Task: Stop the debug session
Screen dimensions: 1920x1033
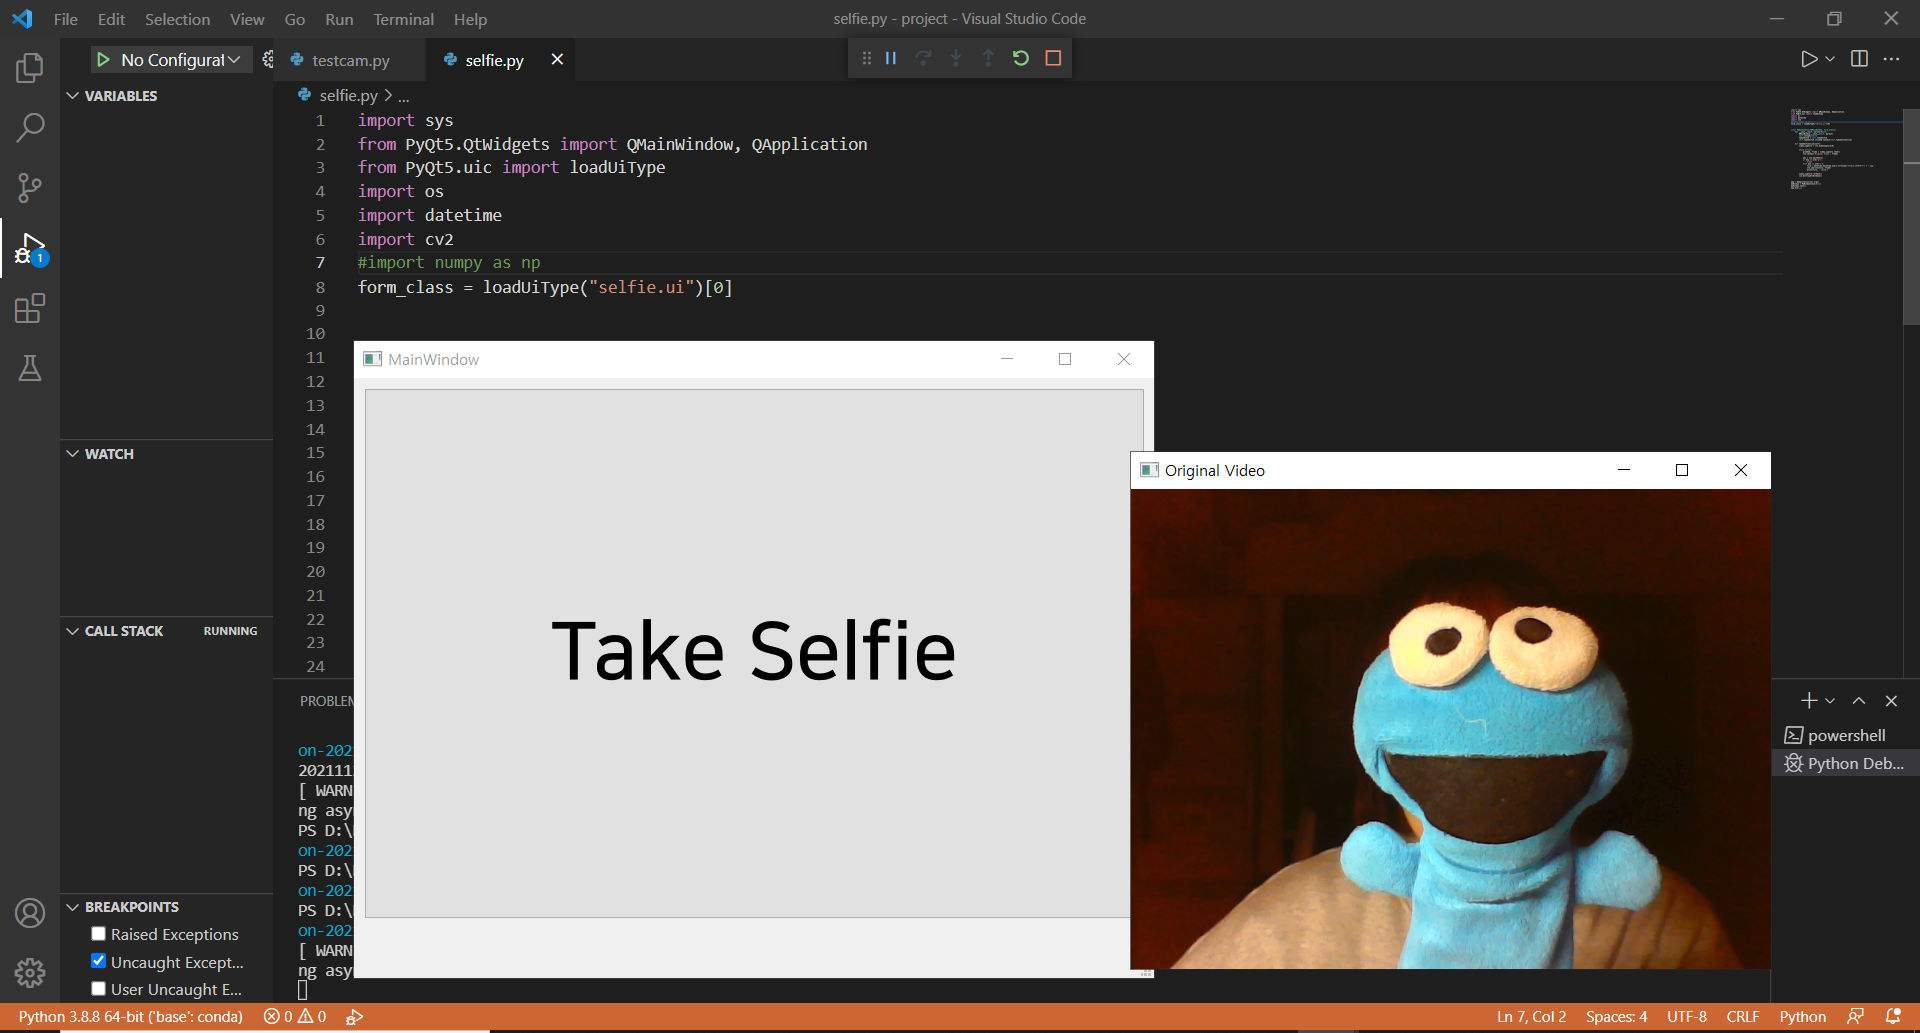Action: [1053, 58]
